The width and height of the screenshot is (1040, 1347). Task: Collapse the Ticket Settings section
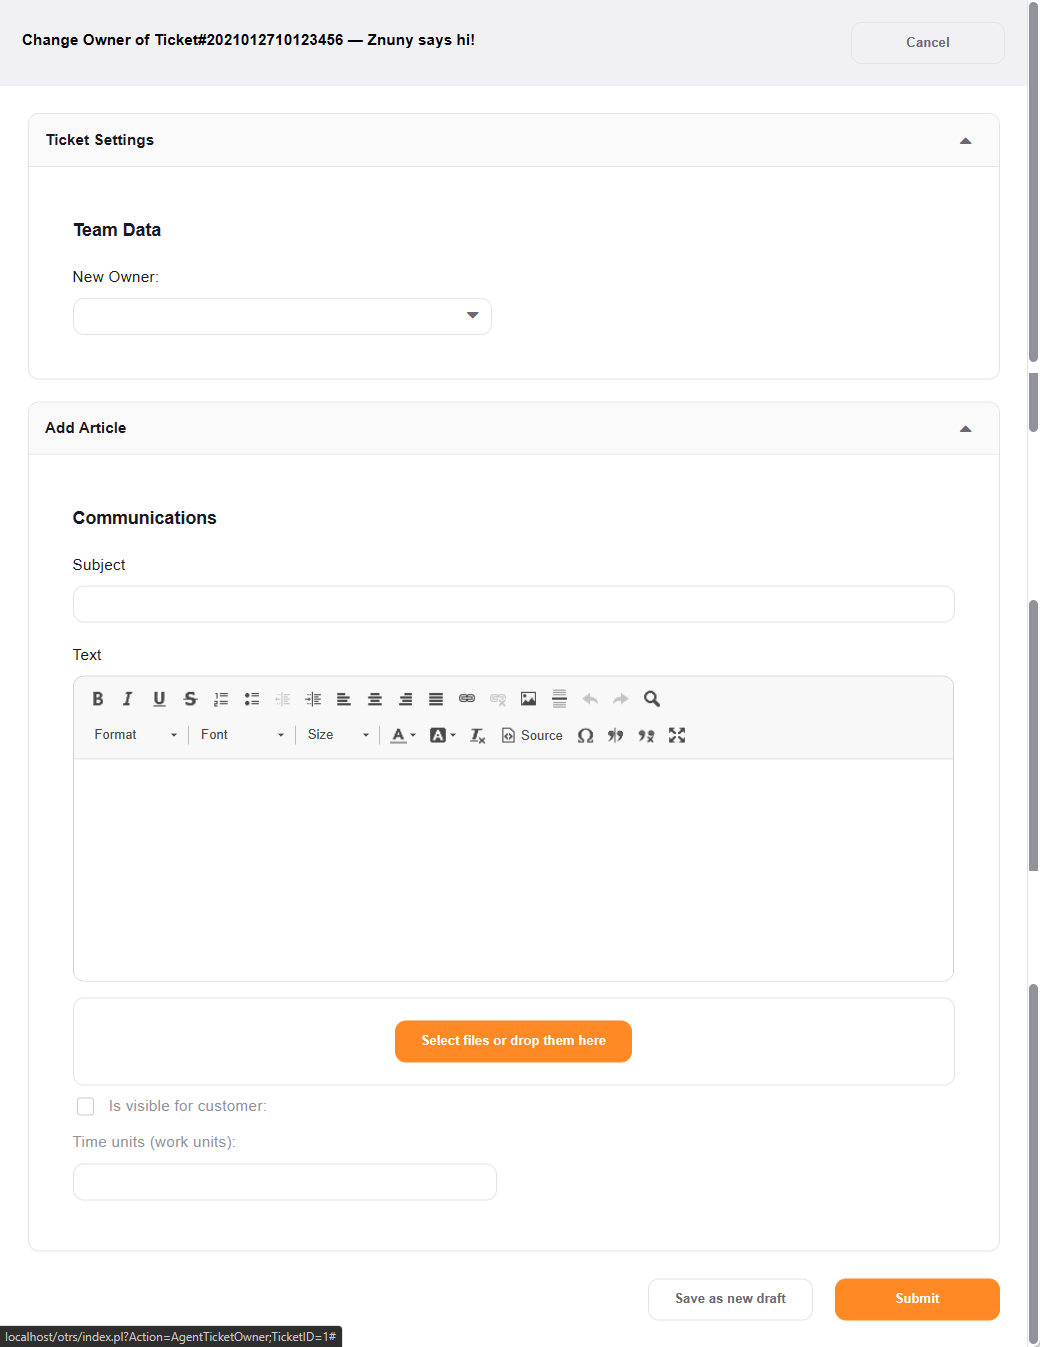pos(965,140)
